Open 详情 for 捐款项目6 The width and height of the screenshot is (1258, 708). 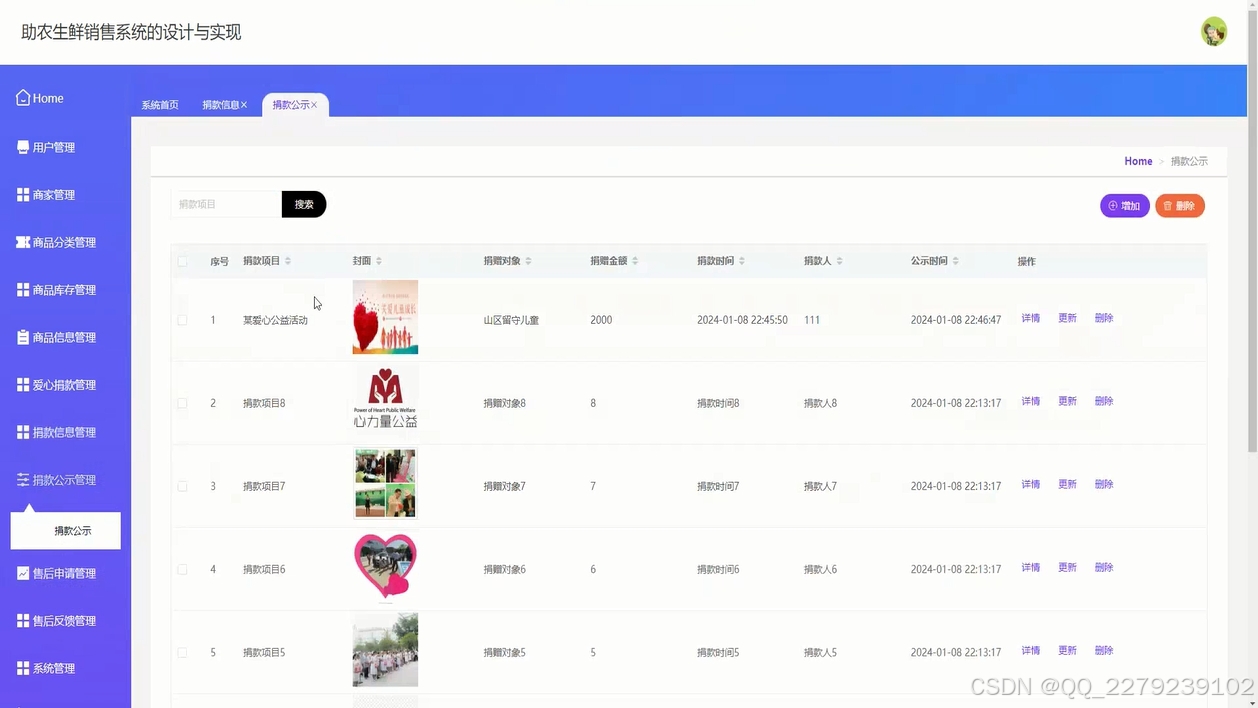tap(1031, 567)
